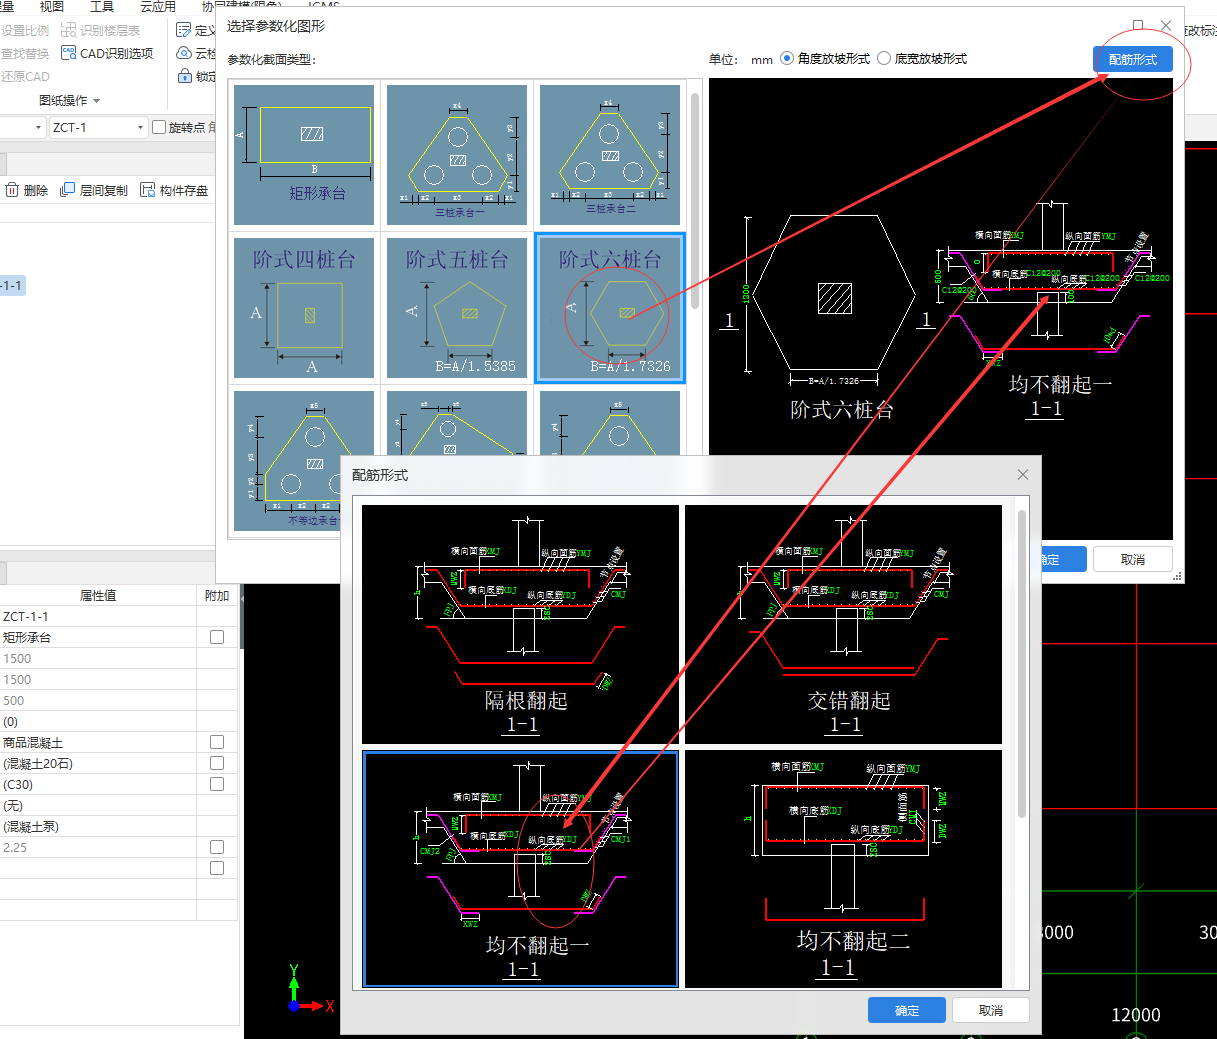Click 确定 in the 选择参数化图形 dialog
Screen dimensions: 1217x1039
click(1062, 559)
